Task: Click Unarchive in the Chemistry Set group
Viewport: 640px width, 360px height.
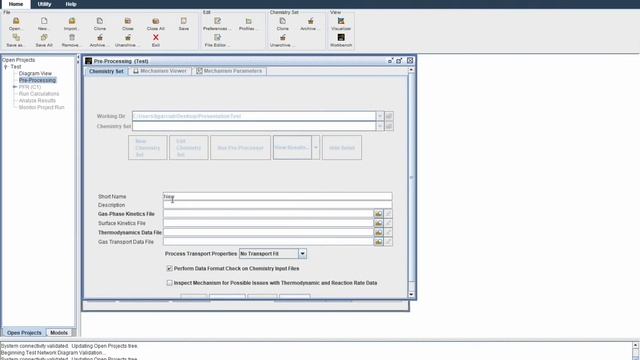Action: tap(282, 38)
